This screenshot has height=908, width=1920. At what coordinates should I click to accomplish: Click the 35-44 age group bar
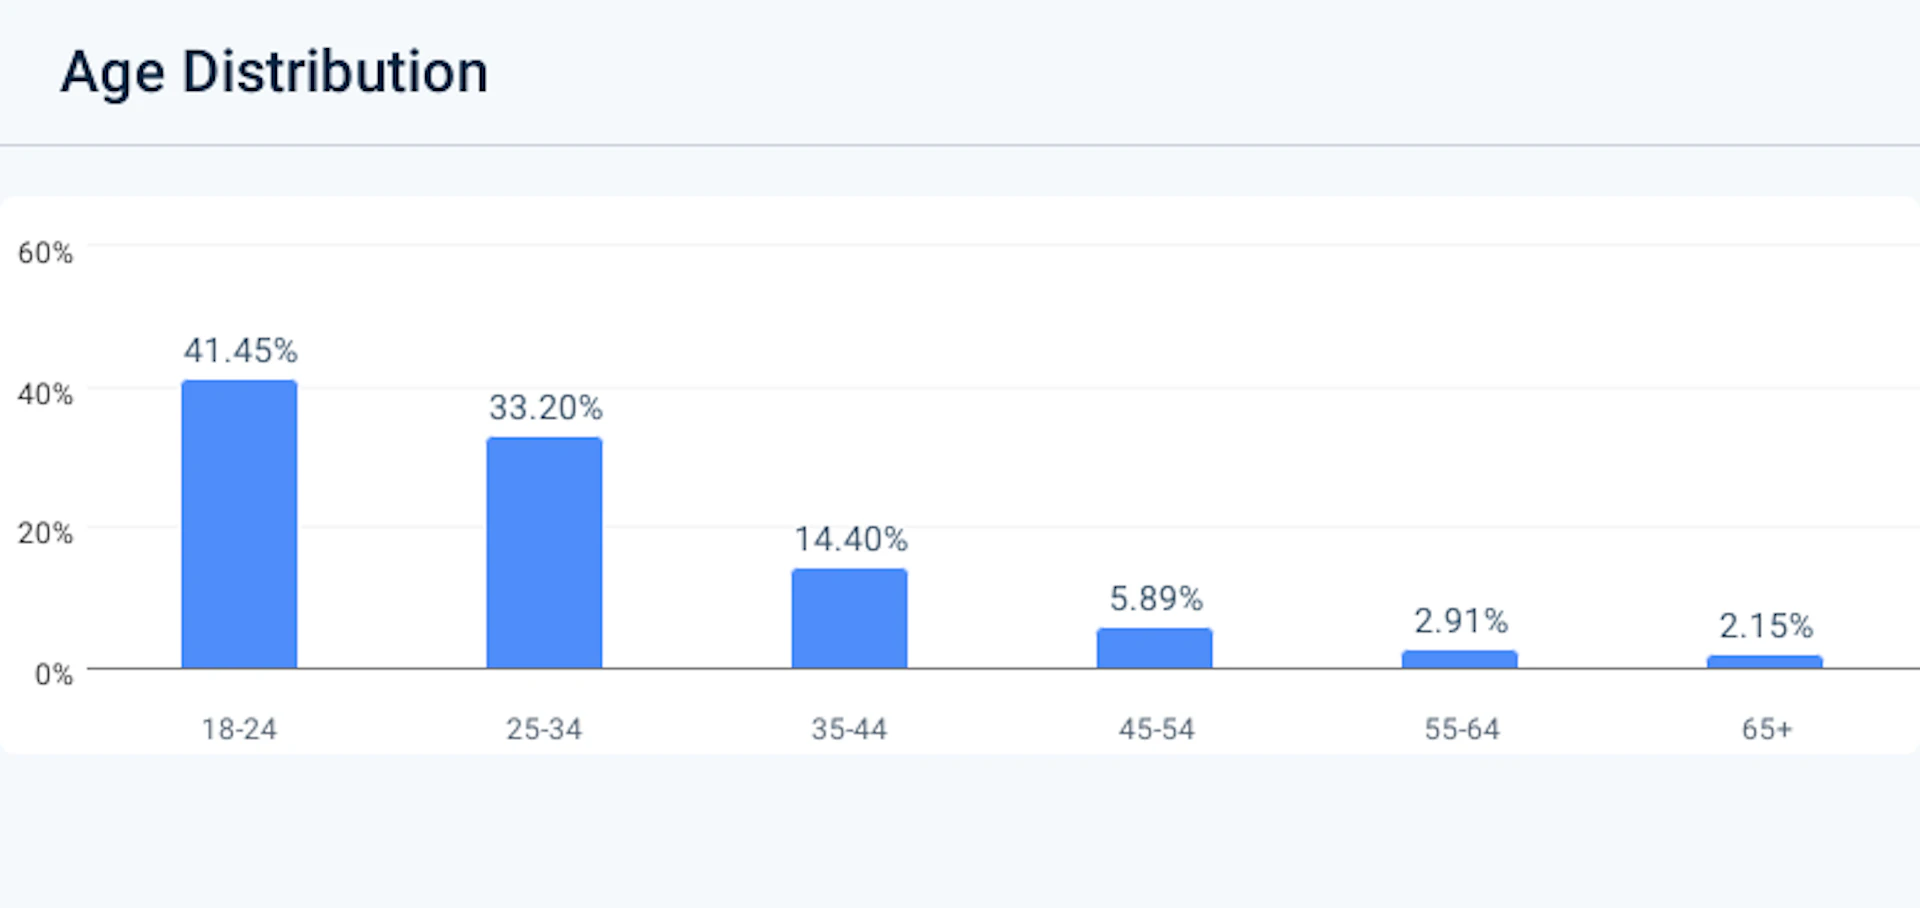pyautogui.click(x=849, y=618)
